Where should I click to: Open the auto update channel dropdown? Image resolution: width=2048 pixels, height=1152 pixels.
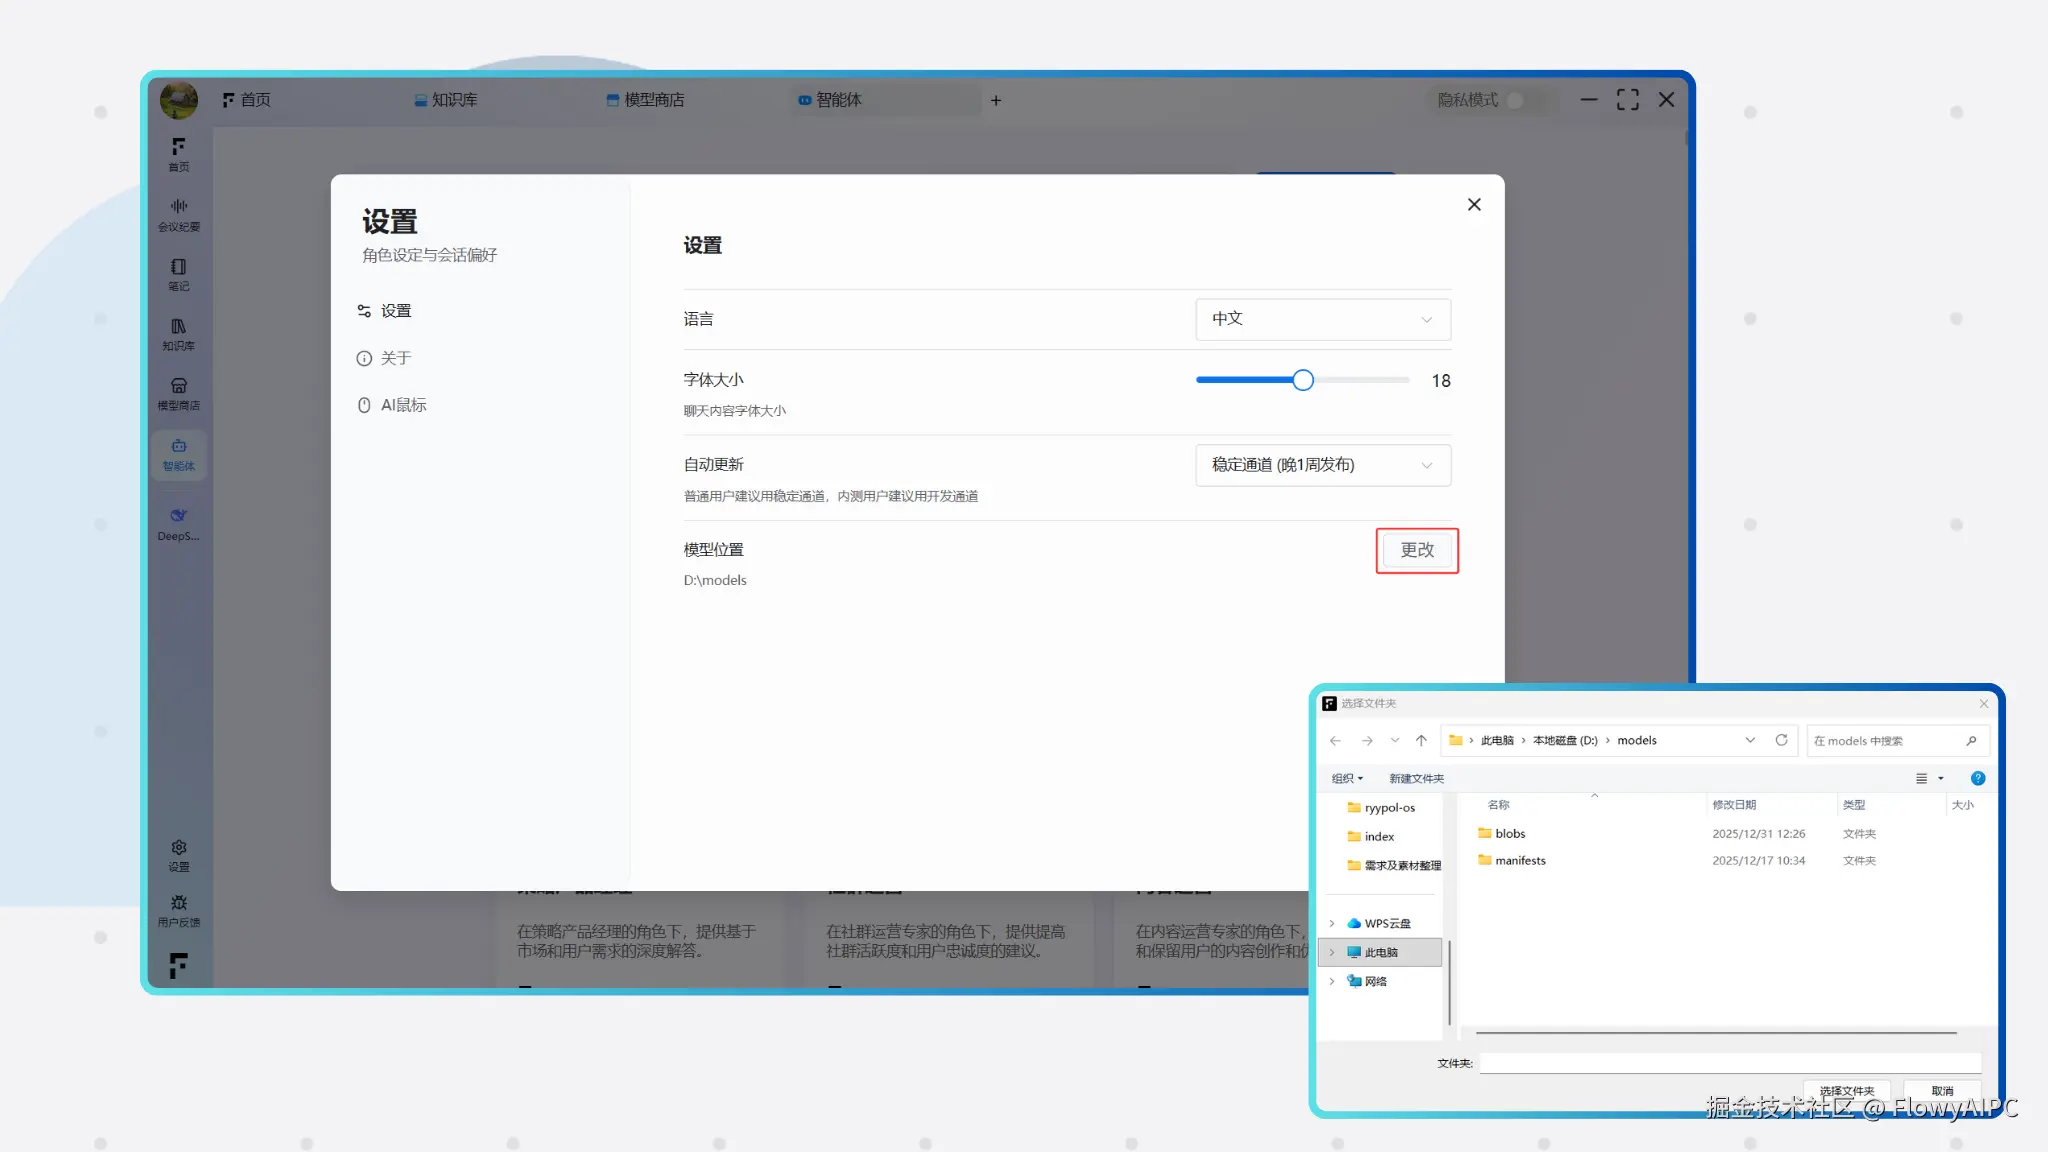point(1322,465)
